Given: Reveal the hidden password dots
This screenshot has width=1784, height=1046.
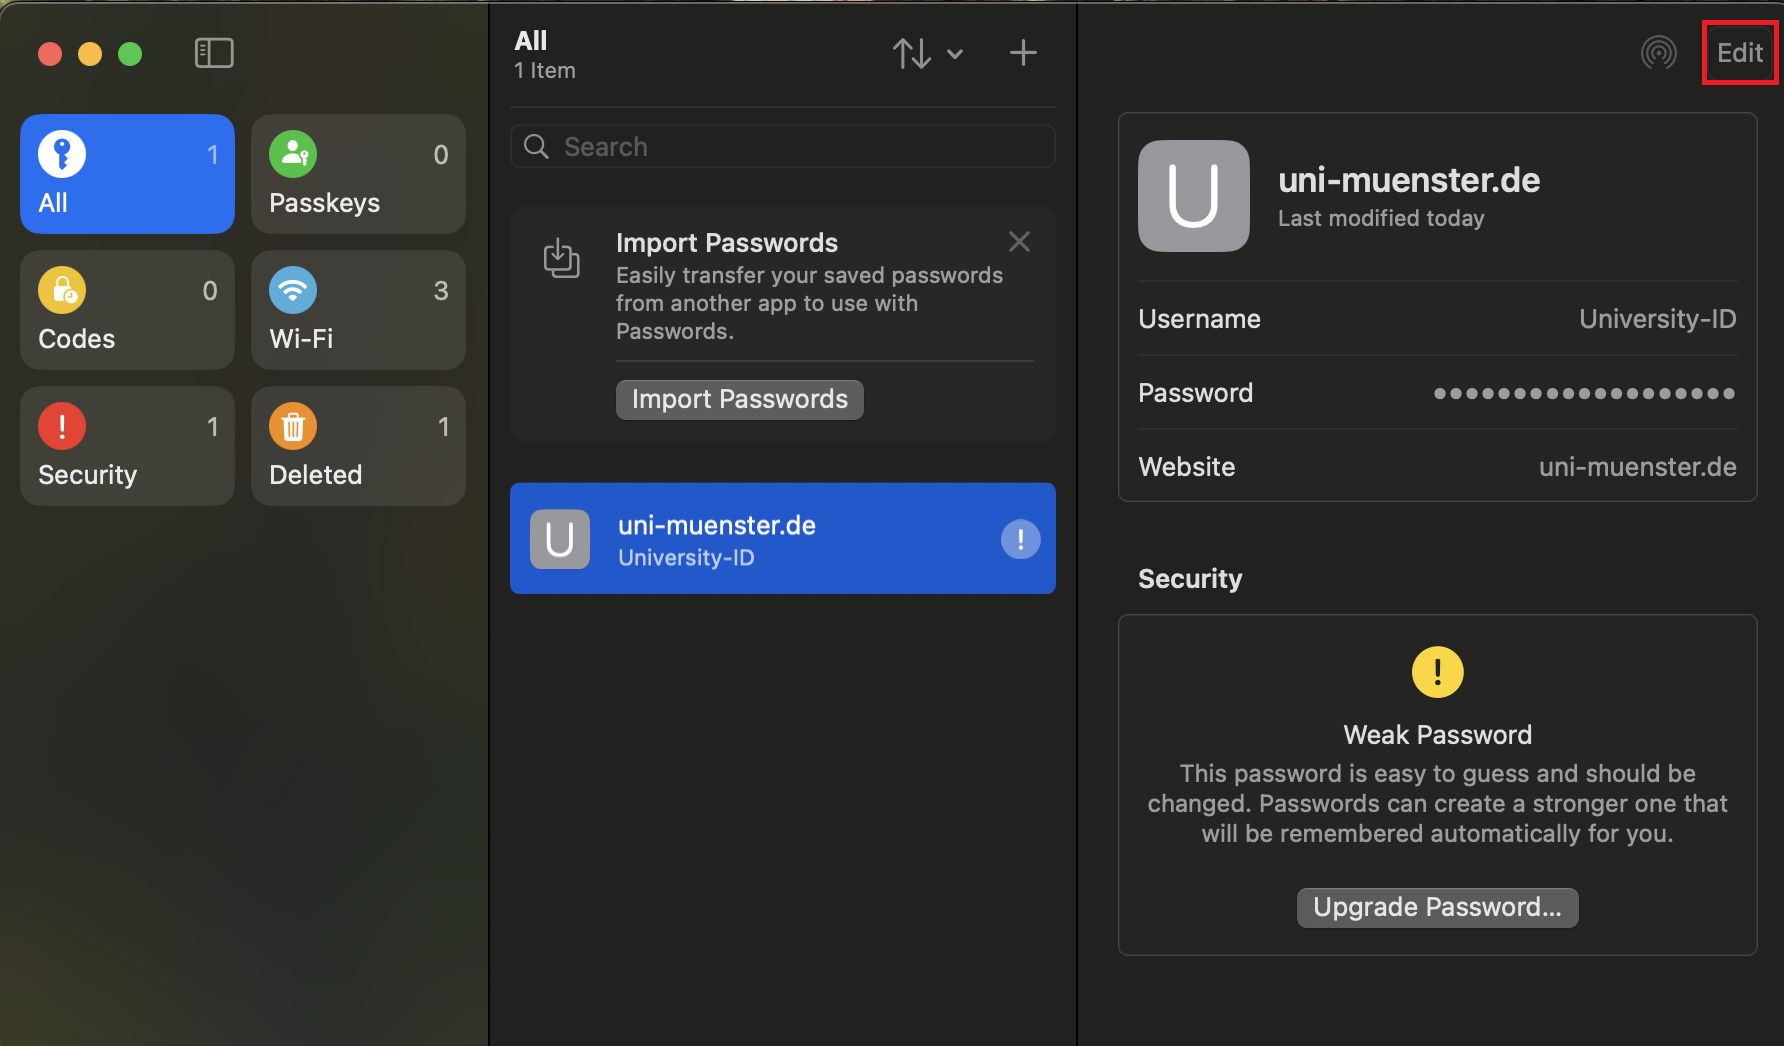Looking at the screenshot, I should coord(1583,394).
